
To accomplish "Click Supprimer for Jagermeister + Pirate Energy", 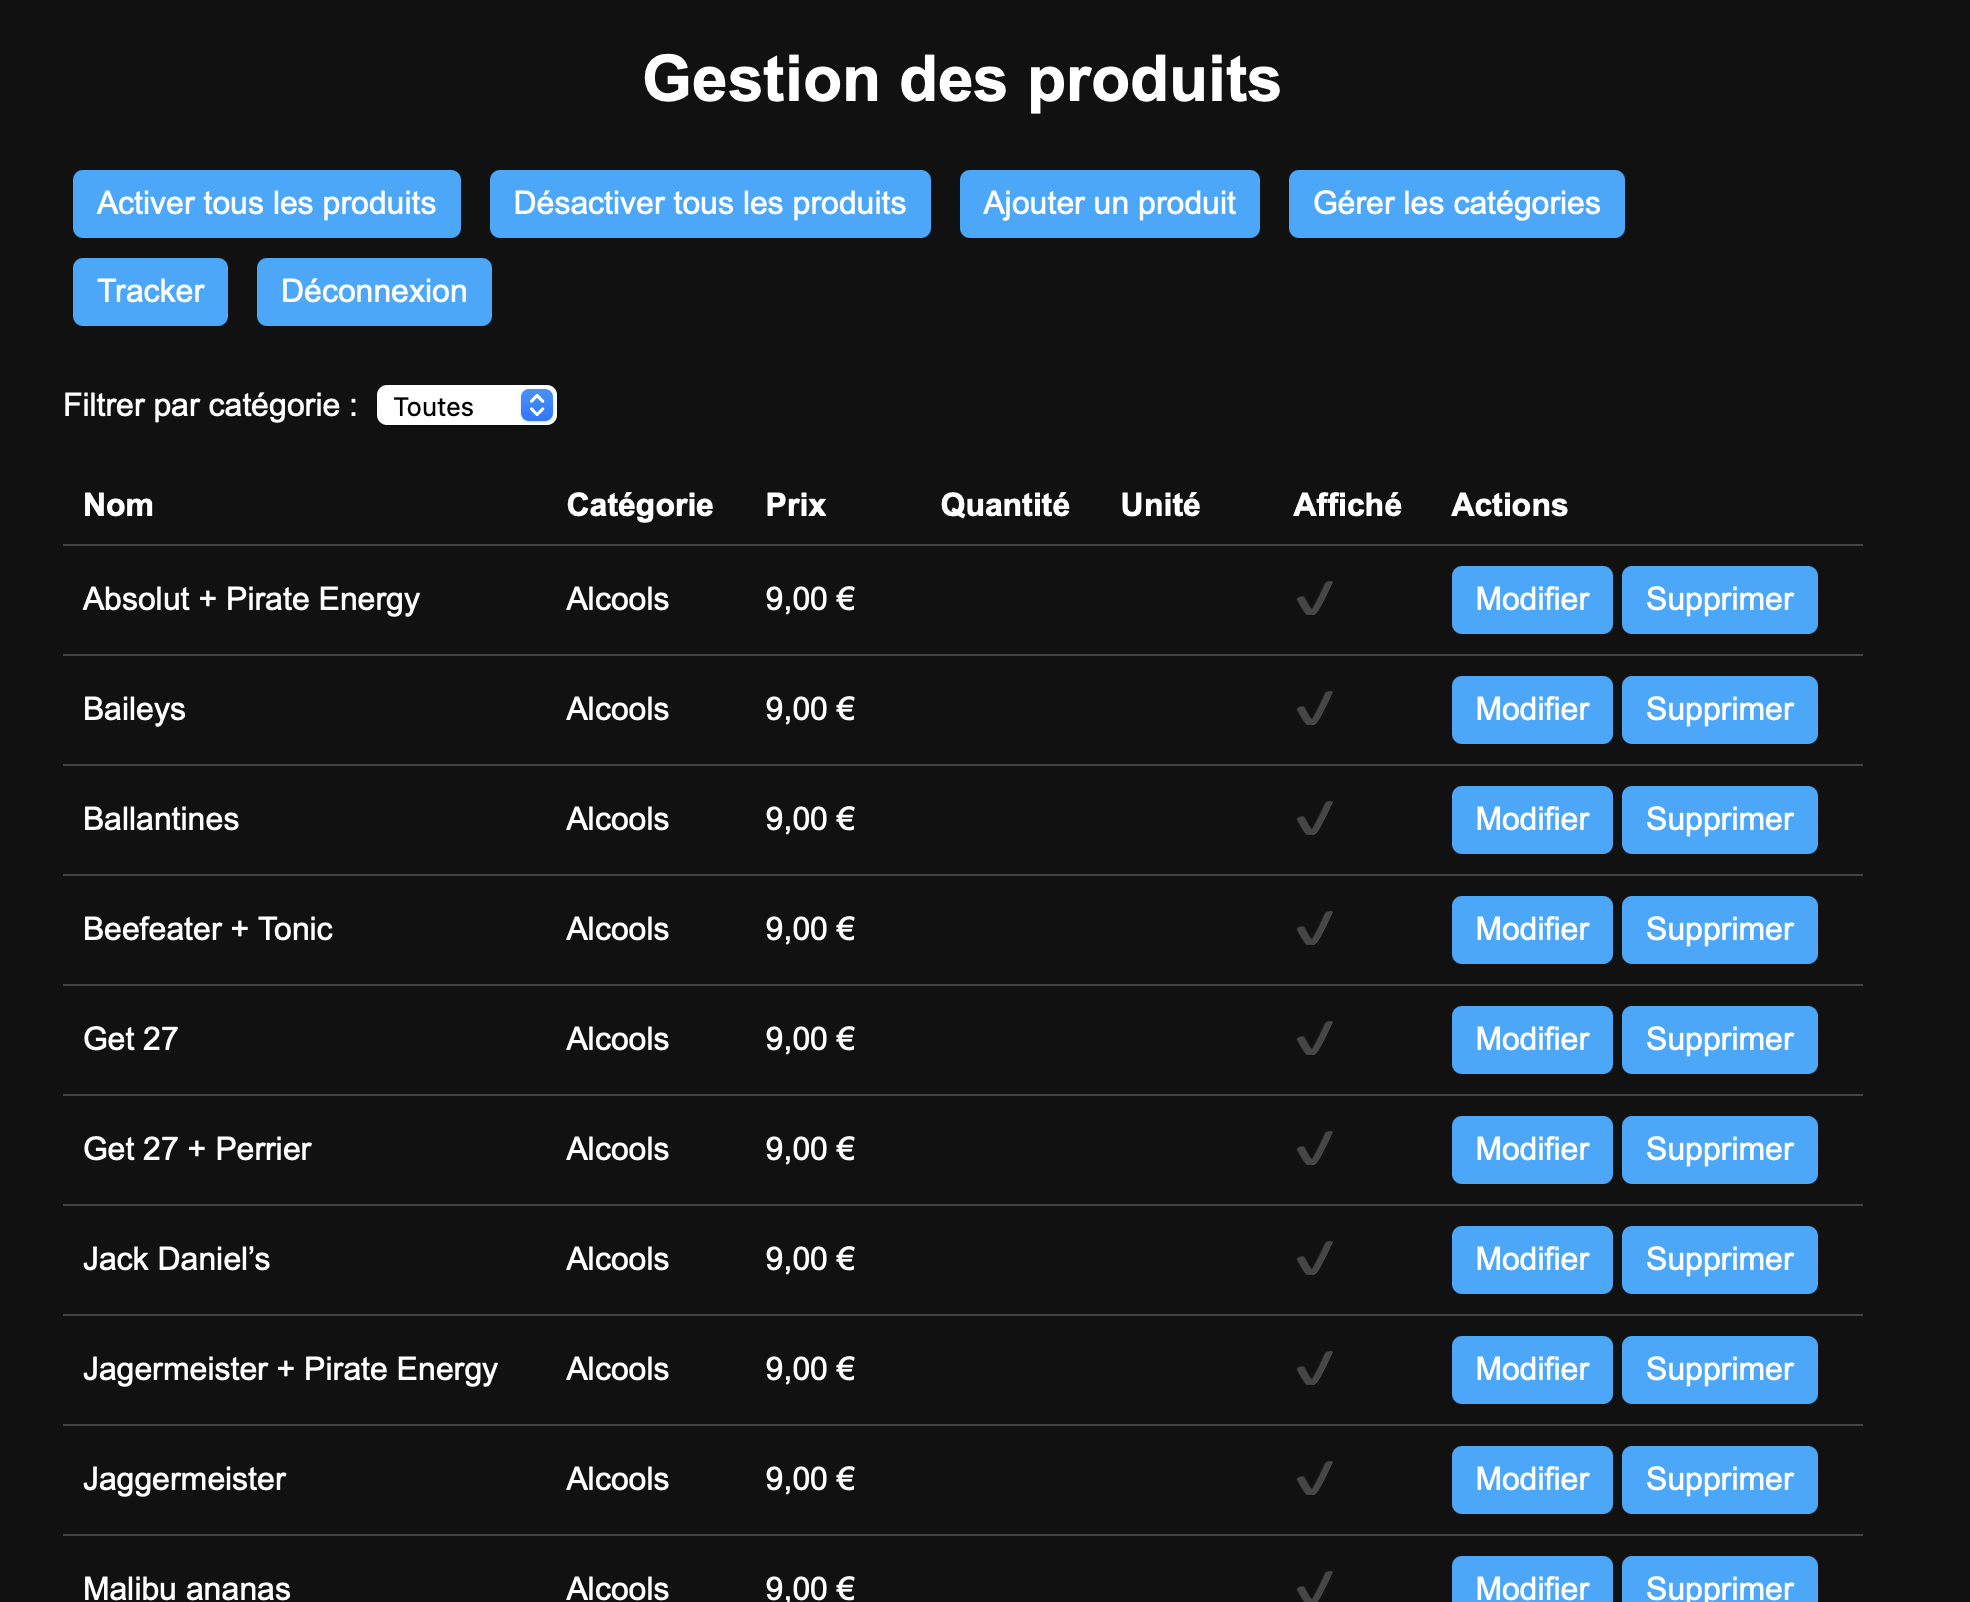I will (x=1719, y=1370).
